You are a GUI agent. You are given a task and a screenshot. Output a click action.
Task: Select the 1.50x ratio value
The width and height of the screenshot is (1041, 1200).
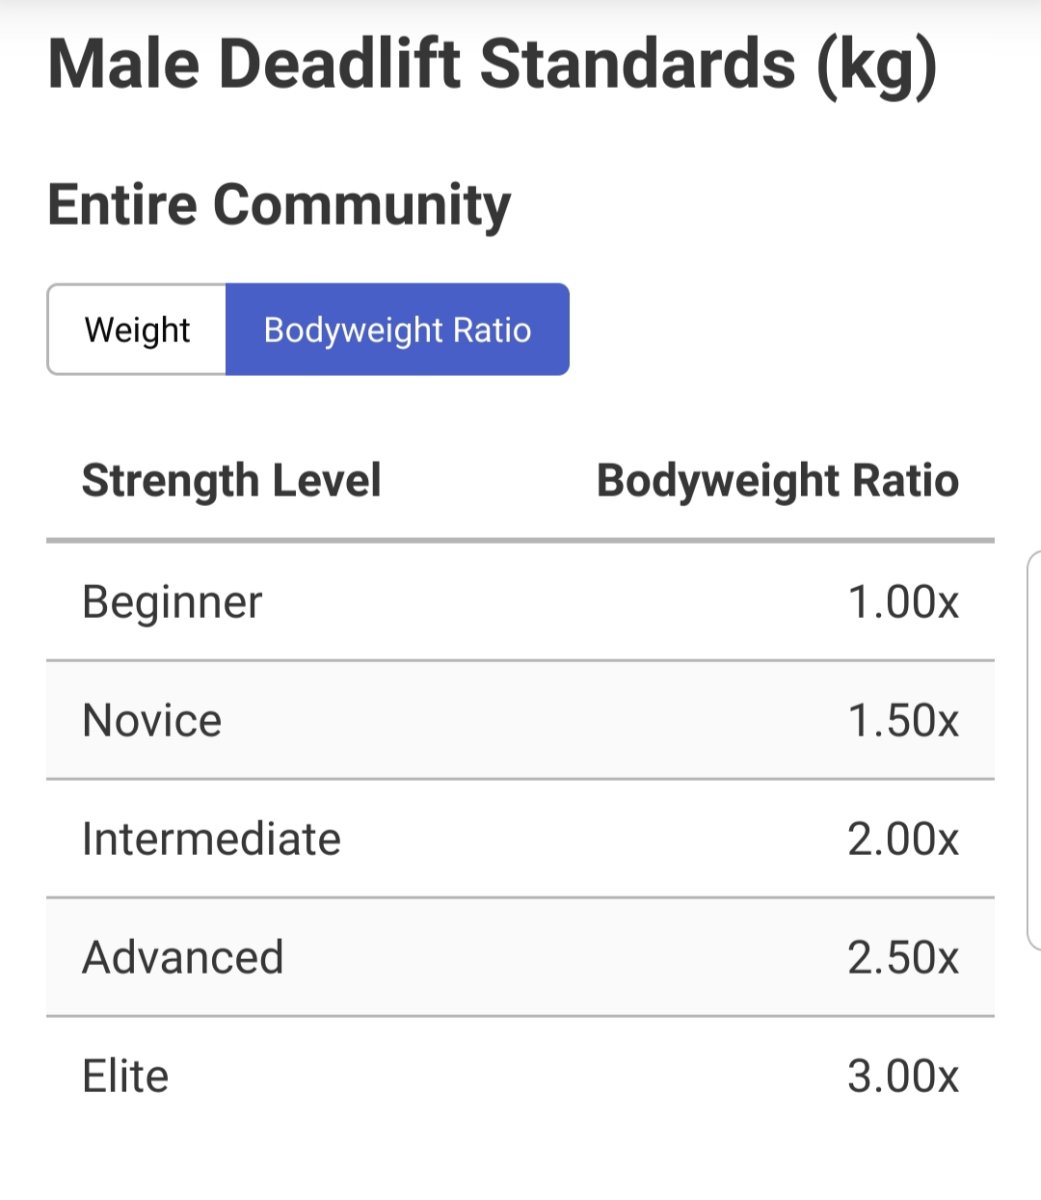pyautogui.click(x=902, y=720)
